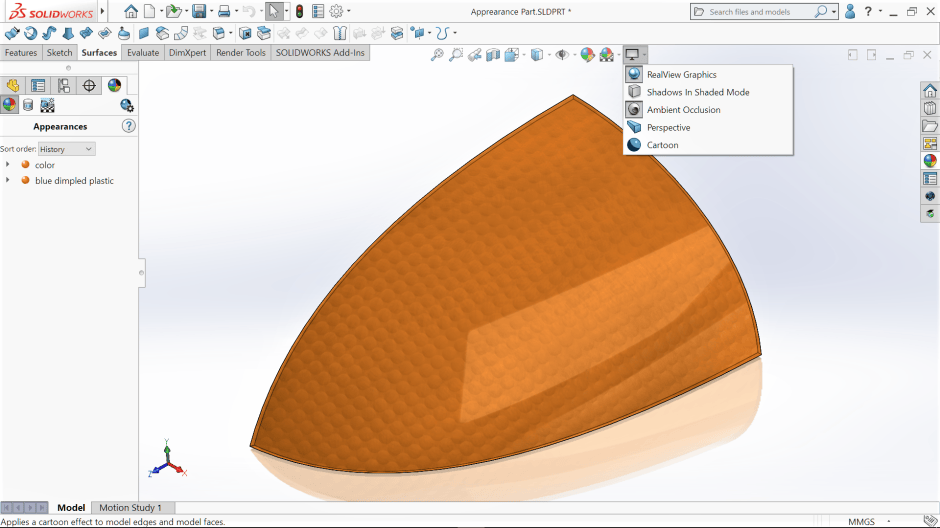The image size is (940, 528).
Task: Expand blue dimpled plastic item
Action: [8, 180]
